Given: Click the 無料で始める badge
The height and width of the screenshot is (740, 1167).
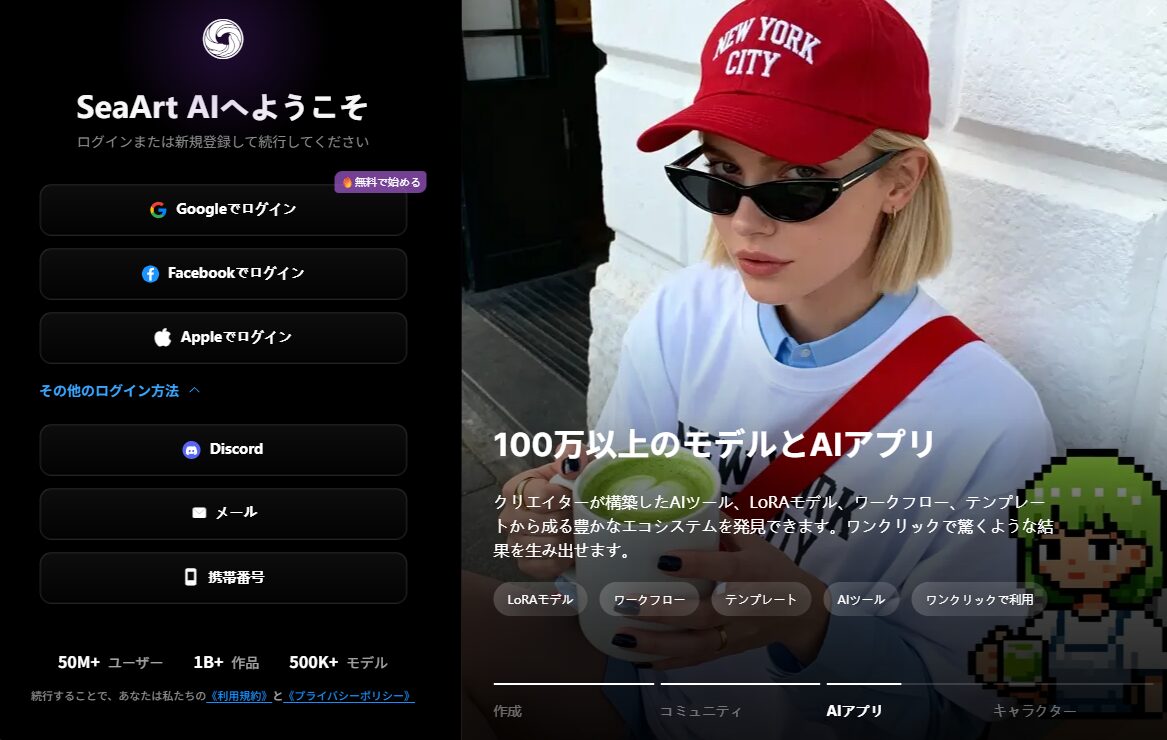Looking at the screenshot, I should (380, 182).
